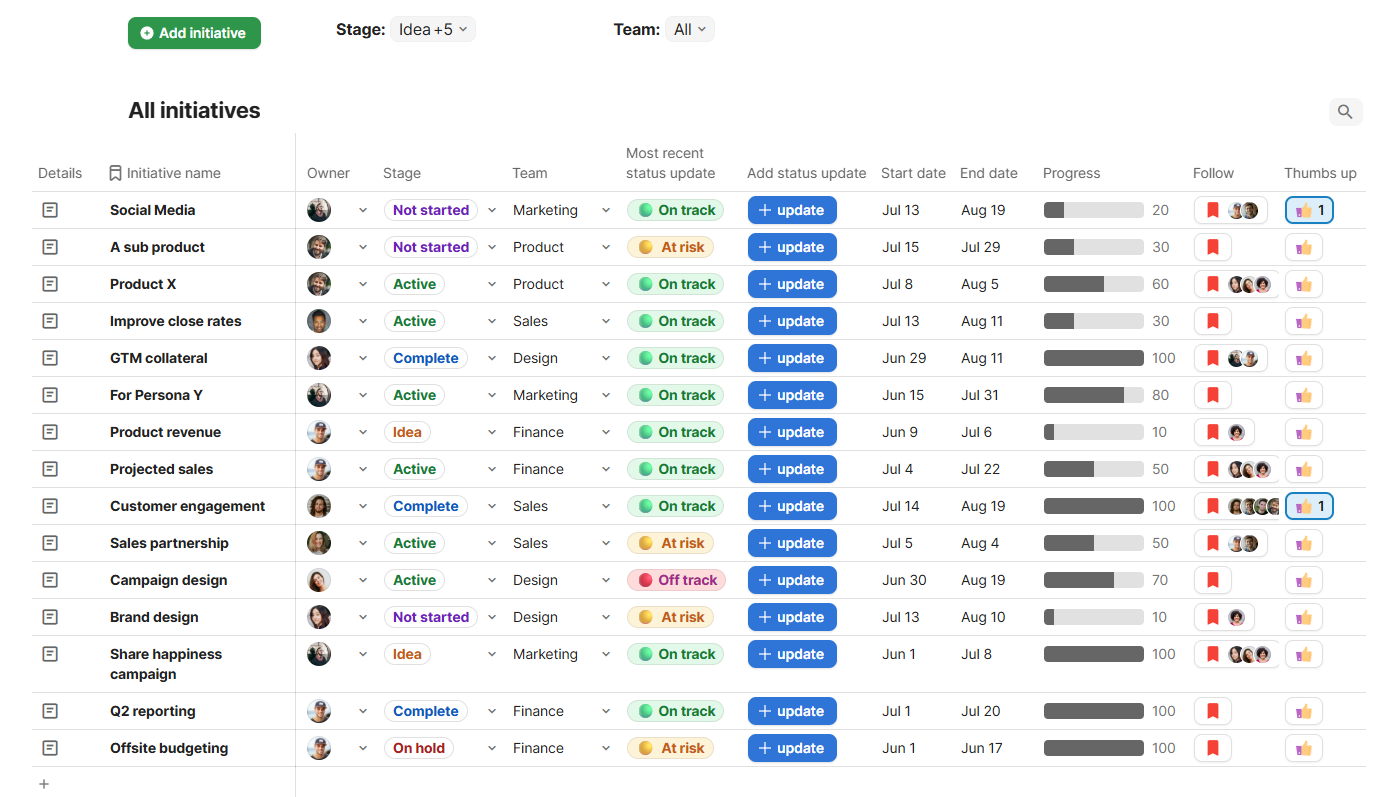The height and width of the screenshot is (797, 1378).
Task: Open the details icon for Product X
Action: 49,283
